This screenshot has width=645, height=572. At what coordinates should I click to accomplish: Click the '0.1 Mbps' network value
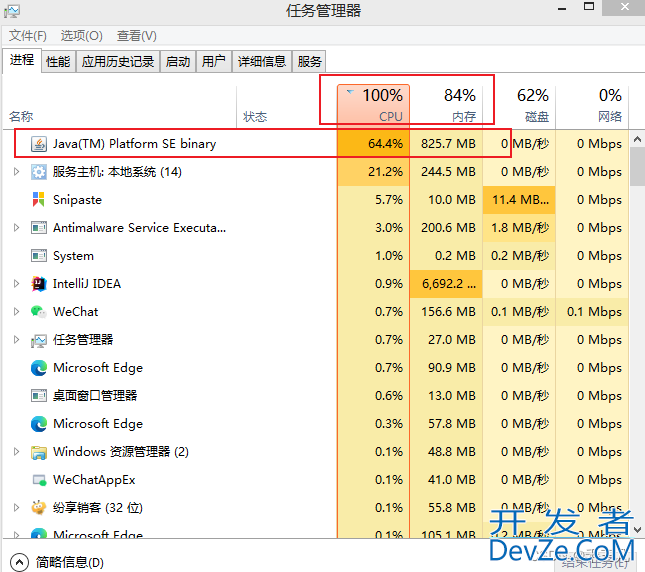[x=594, y=312]
